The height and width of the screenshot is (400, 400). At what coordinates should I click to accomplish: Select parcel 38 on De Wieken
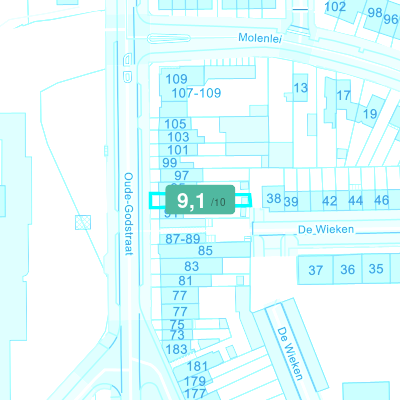pyautogui.click(x=274, y=198)
